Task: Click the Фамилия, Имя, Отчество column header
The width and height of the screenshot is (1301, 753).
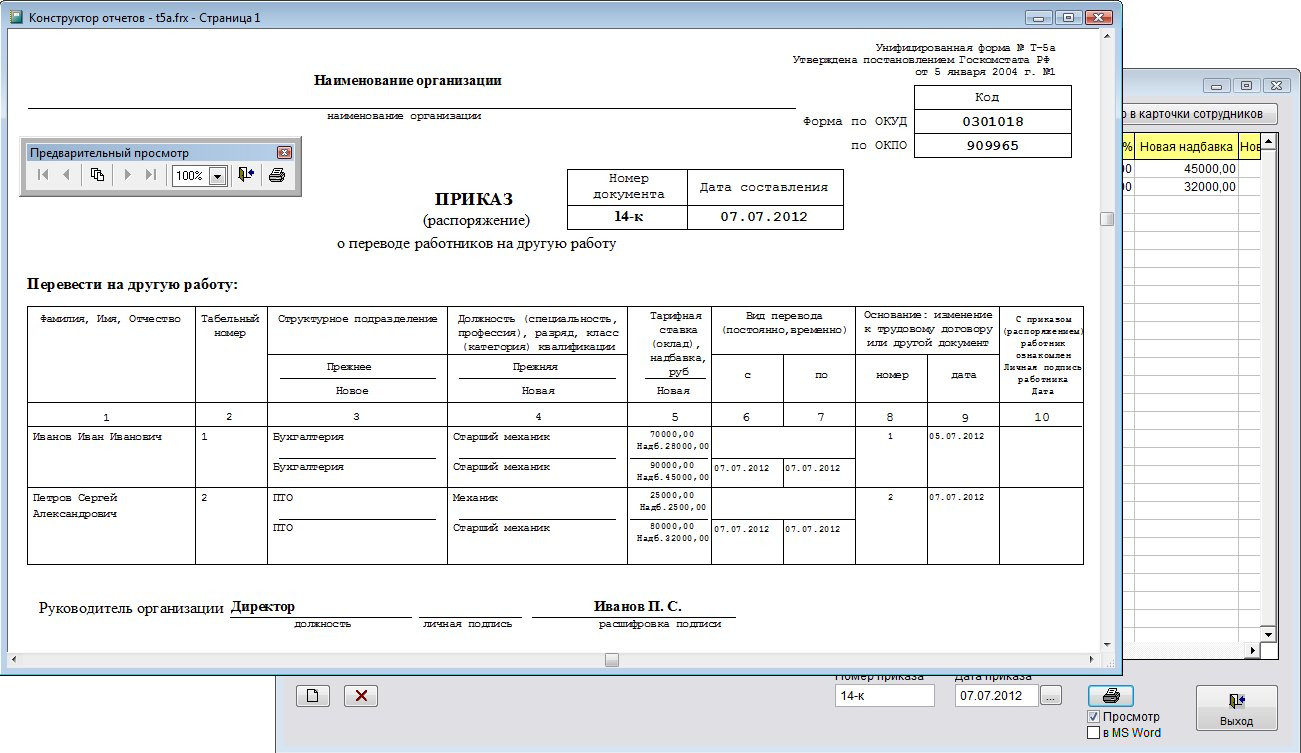Action: click(x=110, y=319)
